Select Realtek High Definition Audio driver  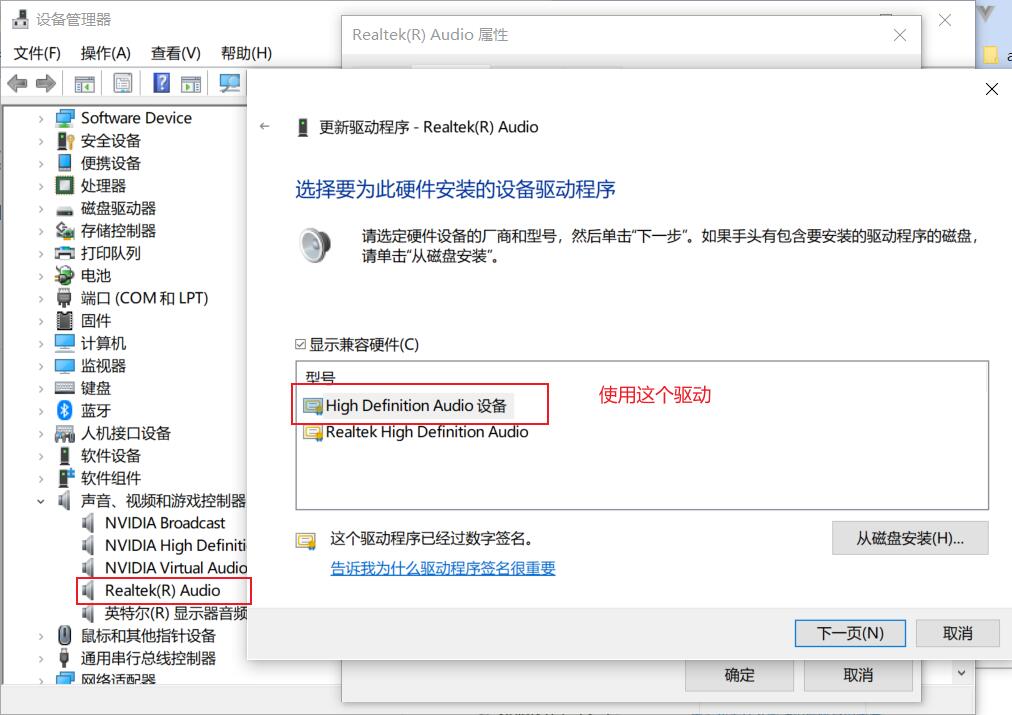[427, 432]
